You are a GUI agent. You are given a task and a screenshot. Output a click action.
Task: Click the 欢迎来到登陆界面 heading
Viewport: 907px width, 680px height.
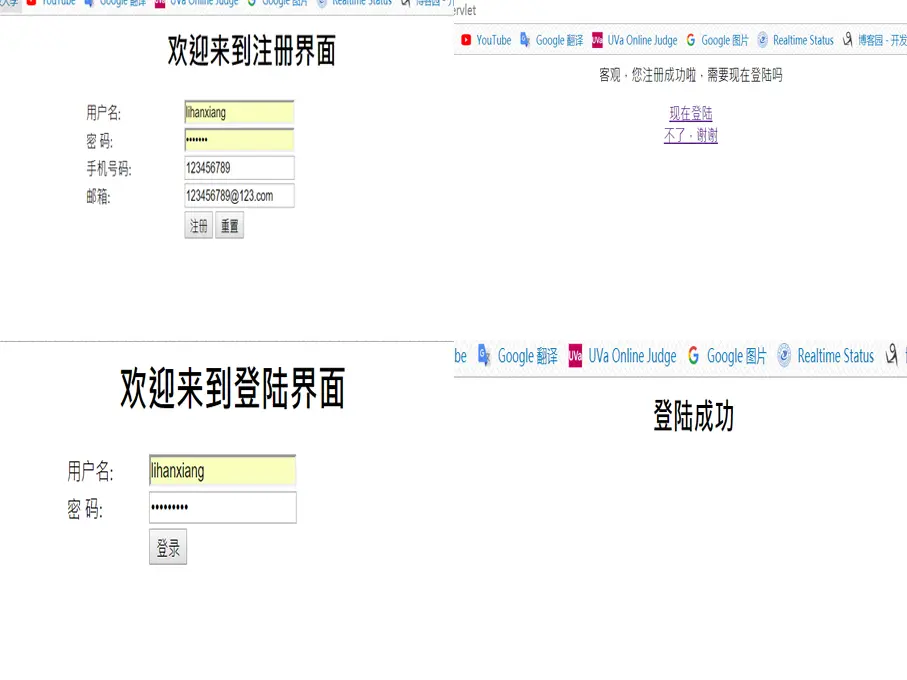click(x=233, y=389)
